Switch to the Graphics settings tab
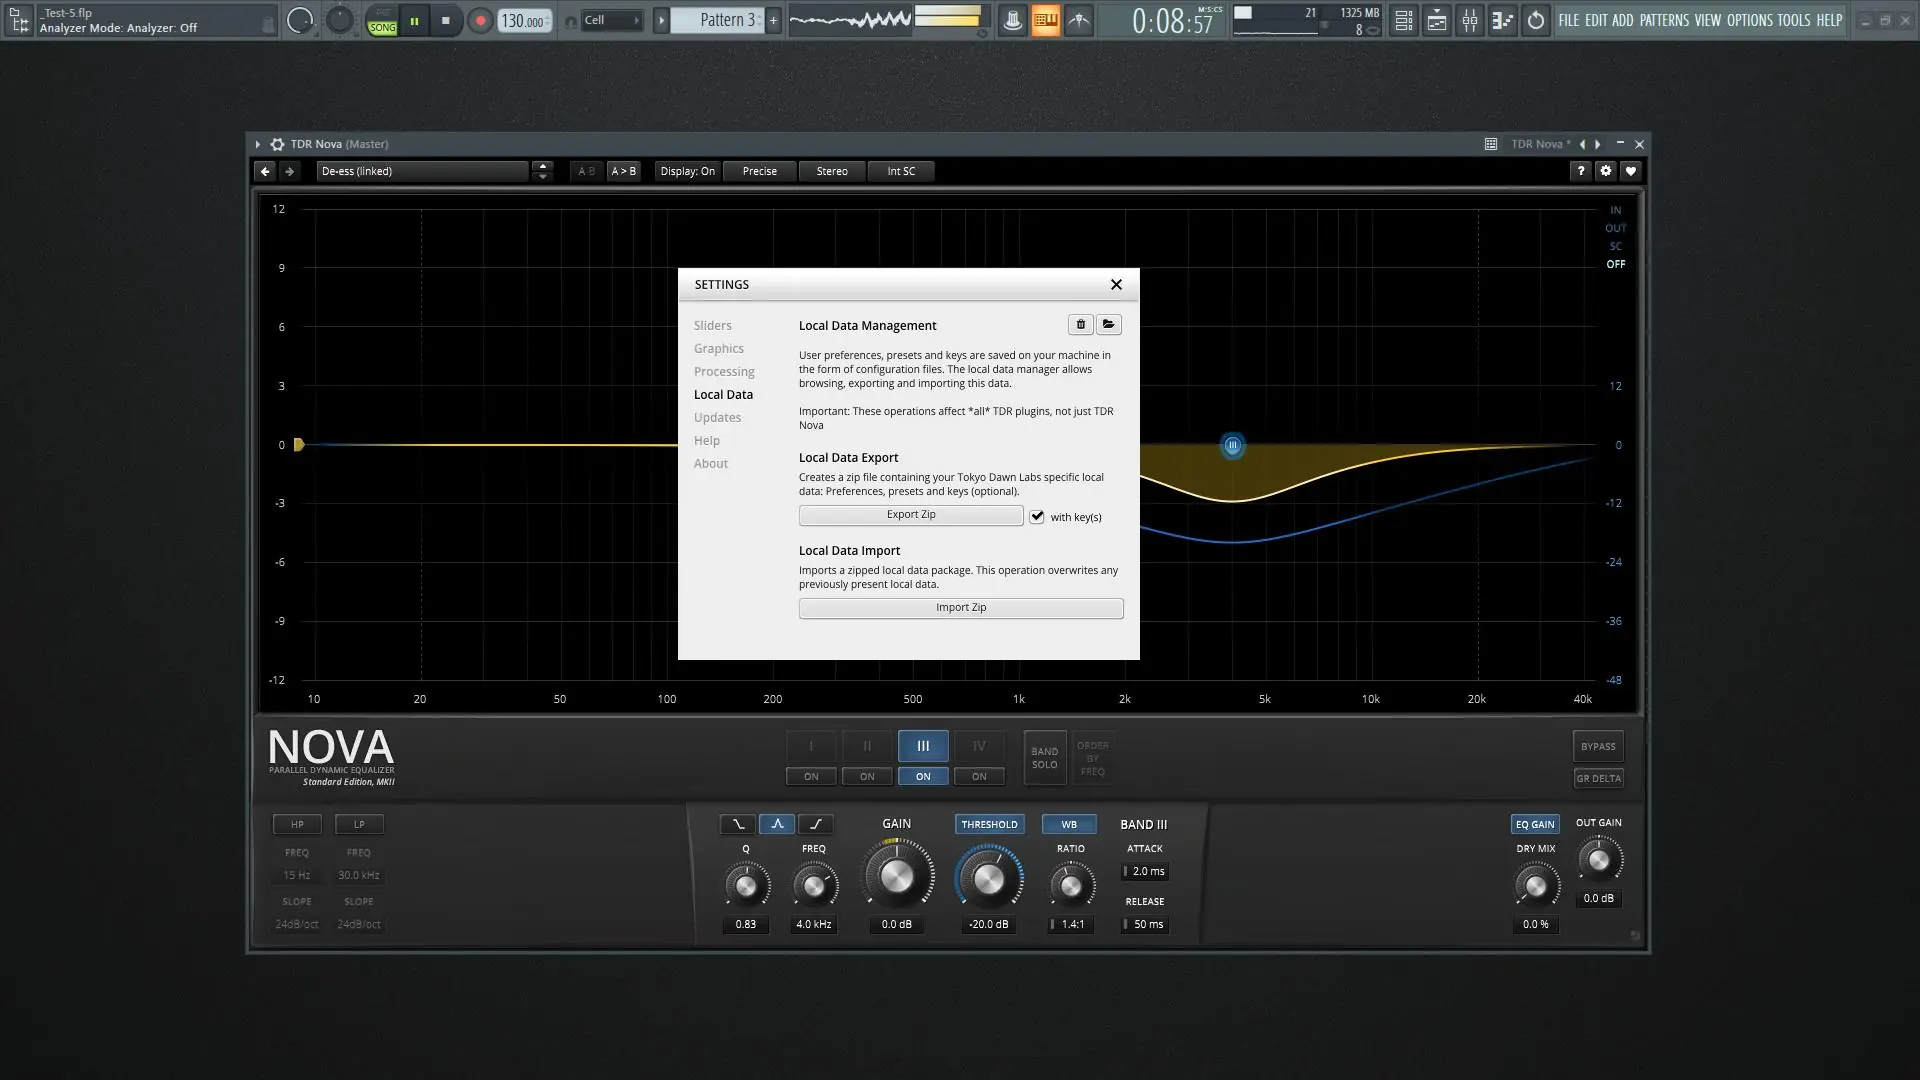This screenshot has height=1080, width=1920. click(718, 348)
